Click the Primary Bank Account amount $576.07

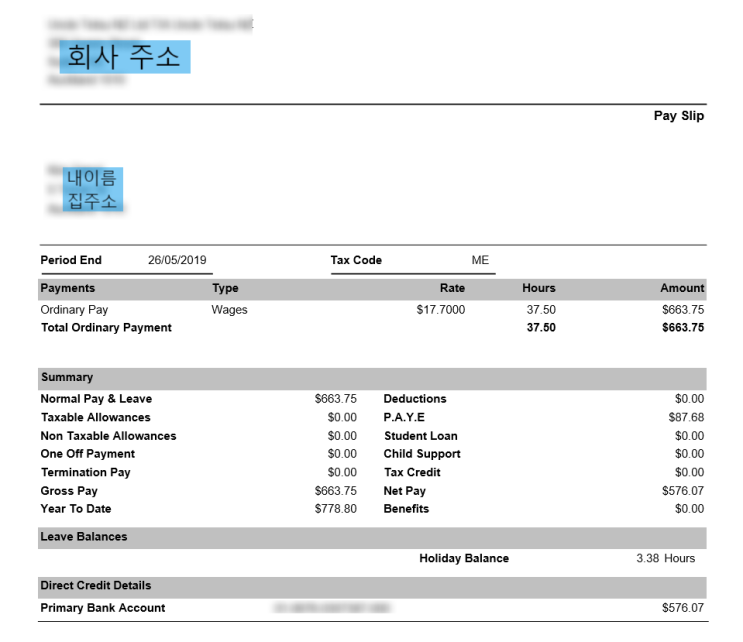coord(683,608)
